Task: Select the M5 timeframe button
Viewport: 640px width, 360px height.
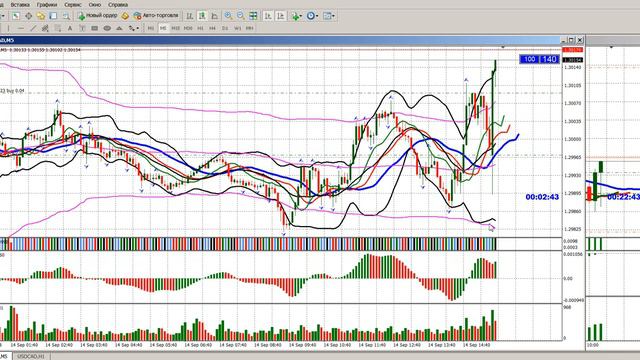Action: pyautogui.click(x=163, y=28)
